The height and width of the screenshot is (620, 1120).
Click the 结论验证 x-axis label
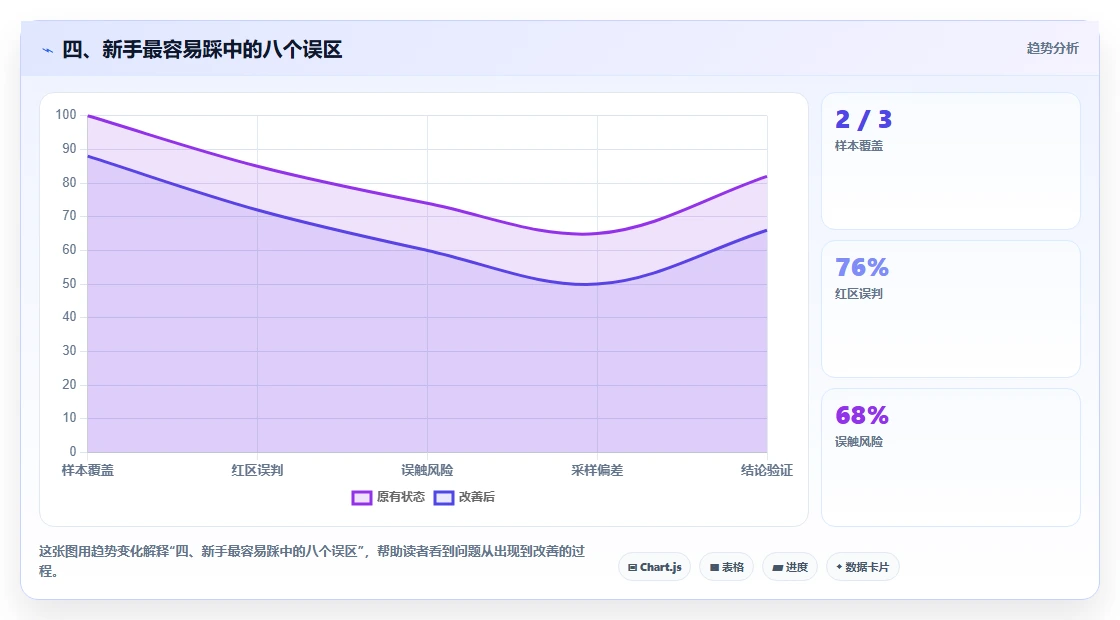coord(766,470)
